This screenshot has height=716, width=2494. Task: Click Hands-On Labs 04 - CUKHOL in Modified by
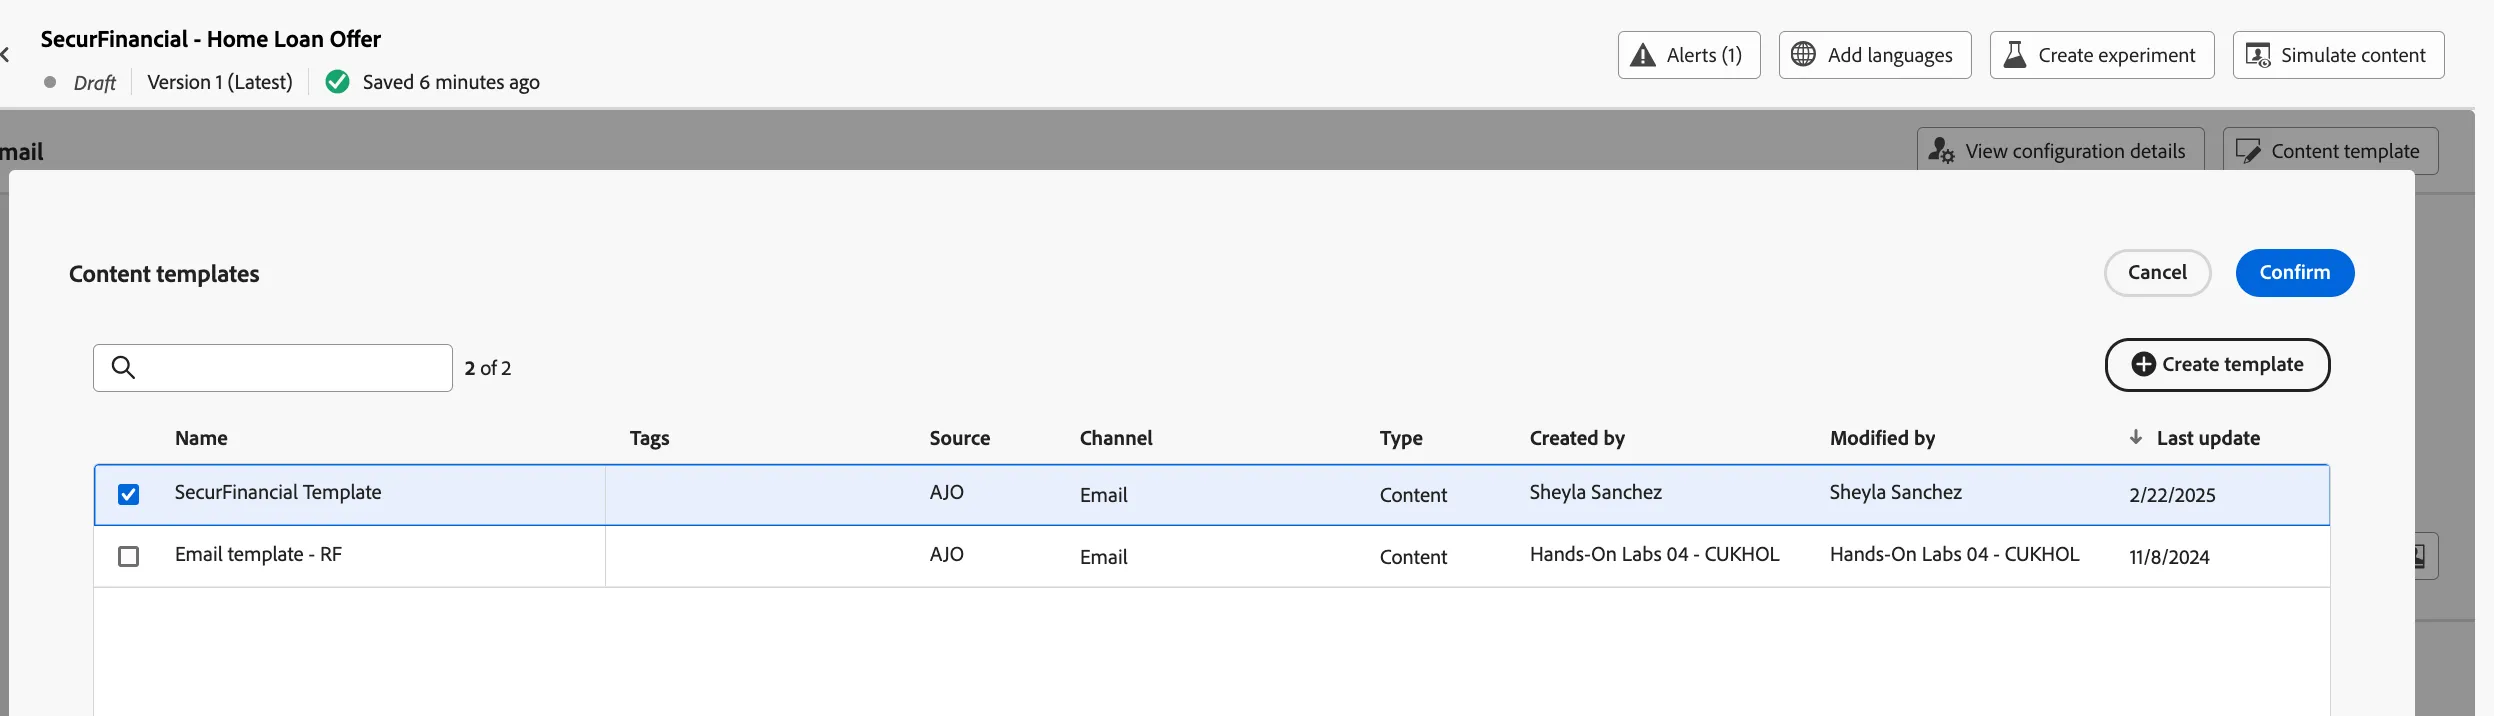[1954, 554]
